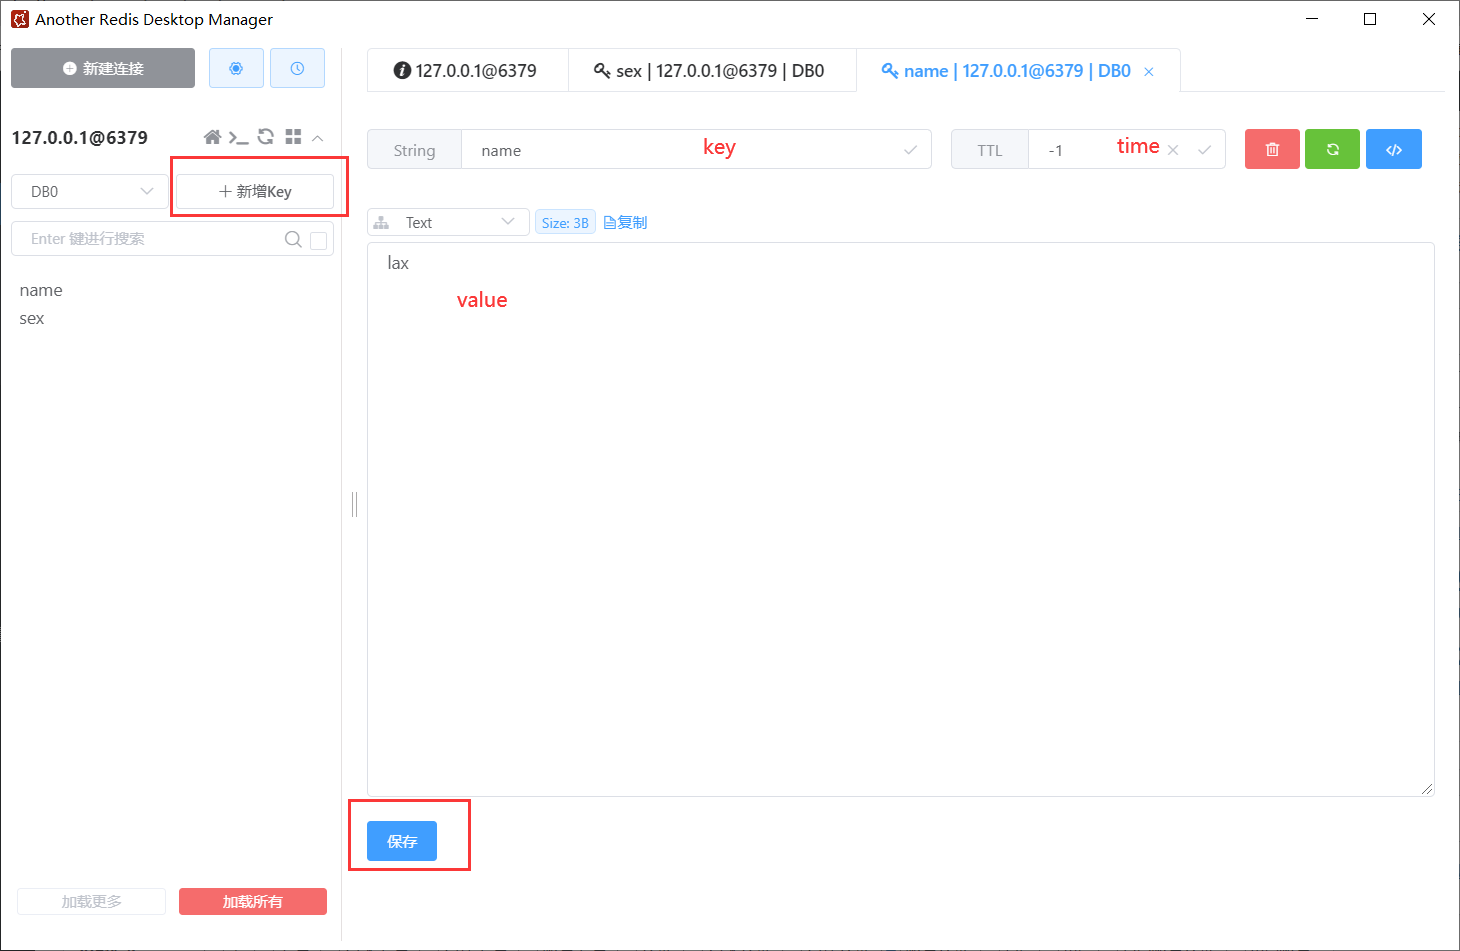Open the Redis console terminal icon

point(238,137)
